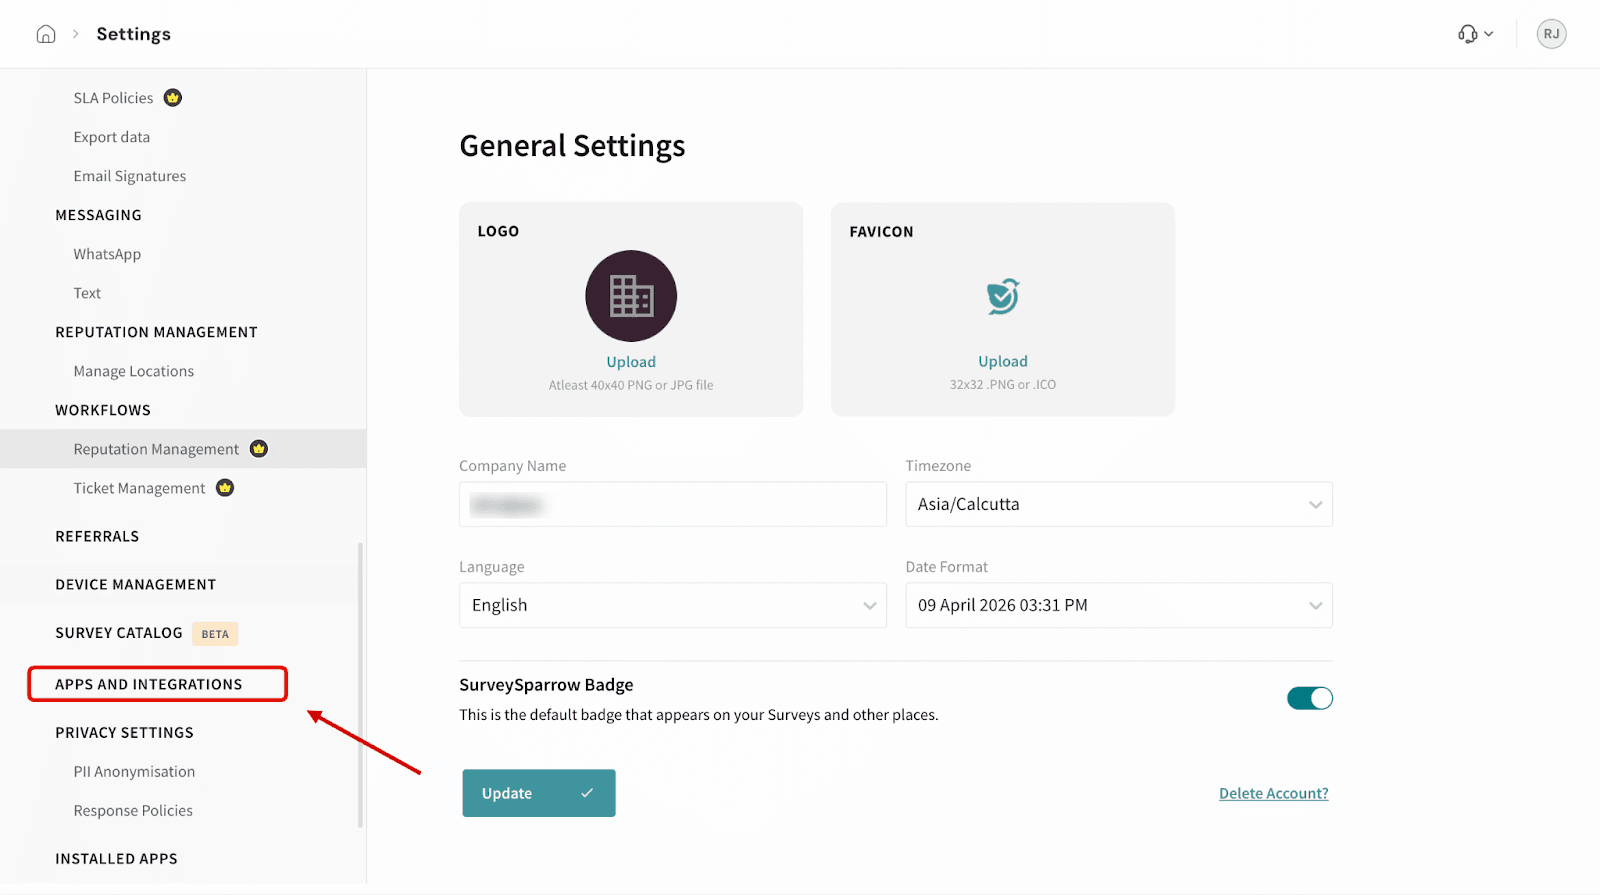Viewport: 1600px width, 895px height.
Task: Open Response Policies settings
Action: (133, 810)
